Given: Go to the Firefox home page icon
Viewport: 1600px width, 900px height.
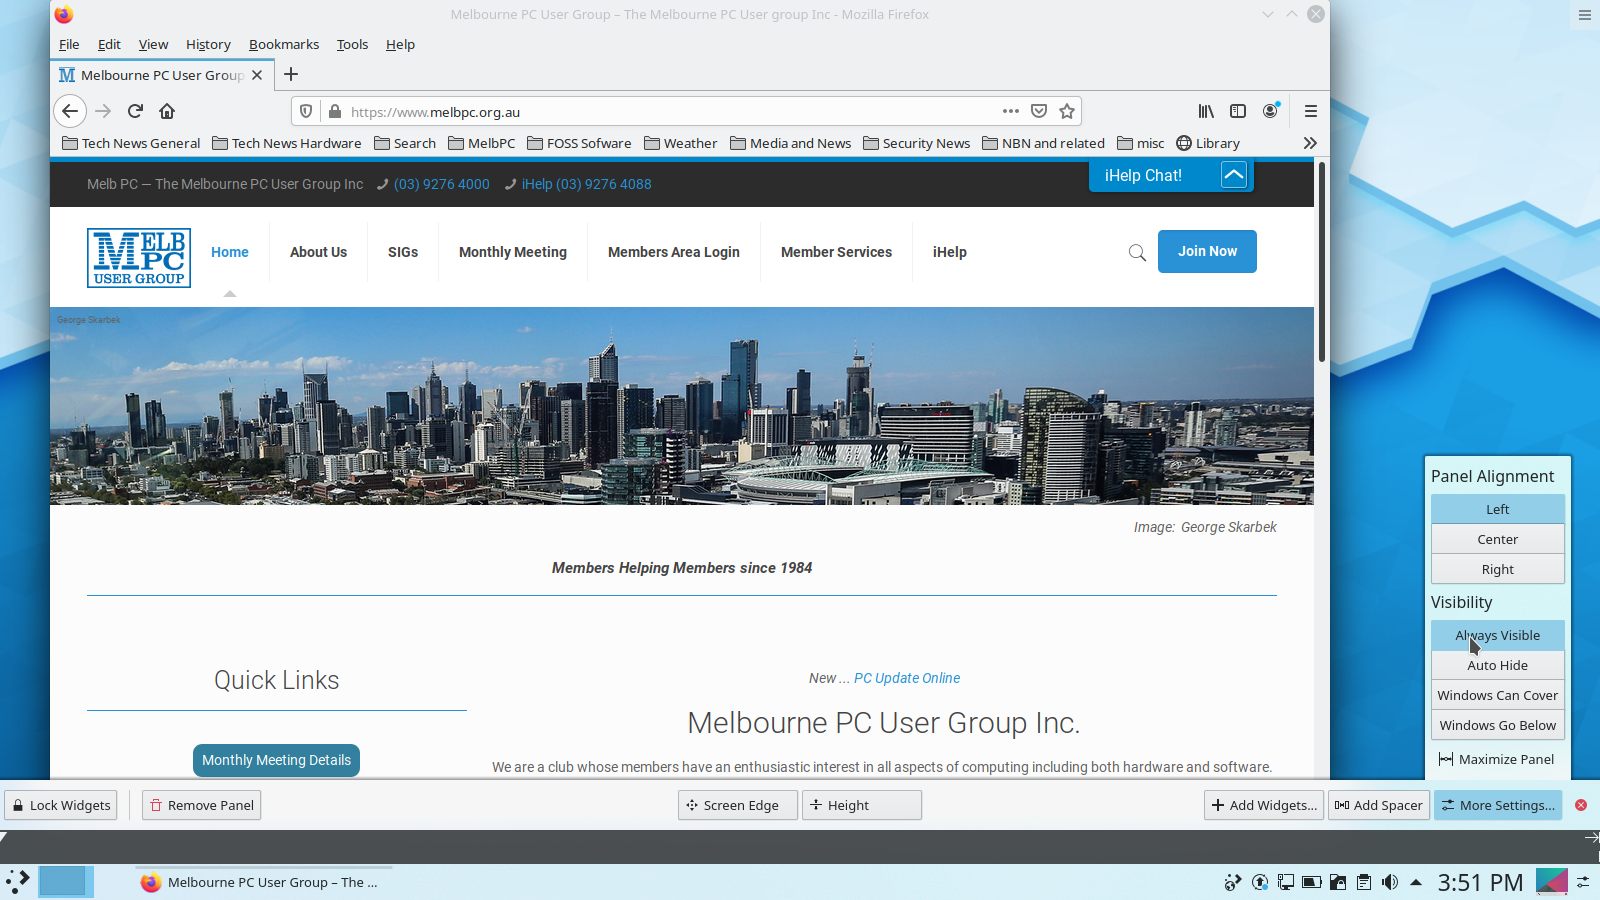Looking at the screenshot, I should coord(167,111).
